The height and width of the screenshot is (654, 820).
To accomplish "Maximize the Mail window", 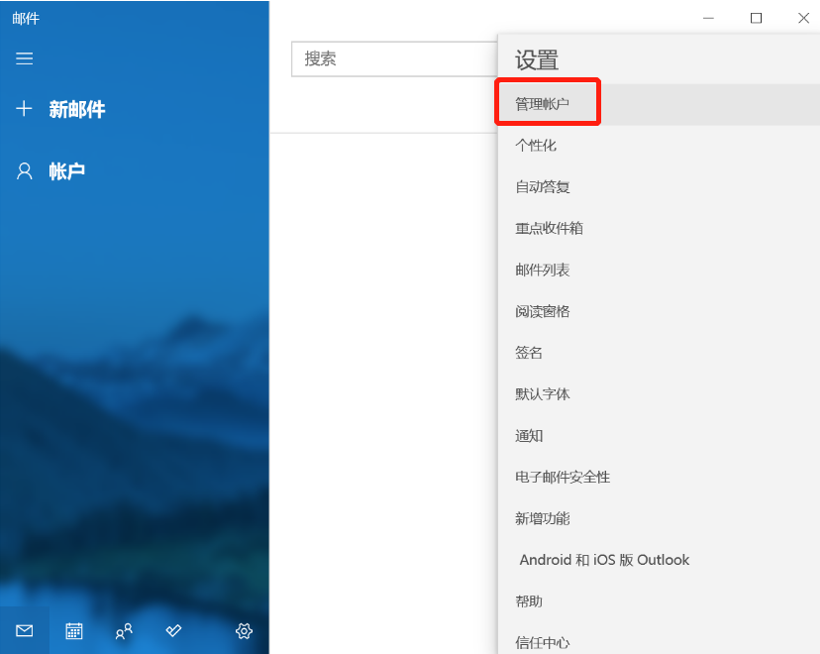I will (756, 18).
